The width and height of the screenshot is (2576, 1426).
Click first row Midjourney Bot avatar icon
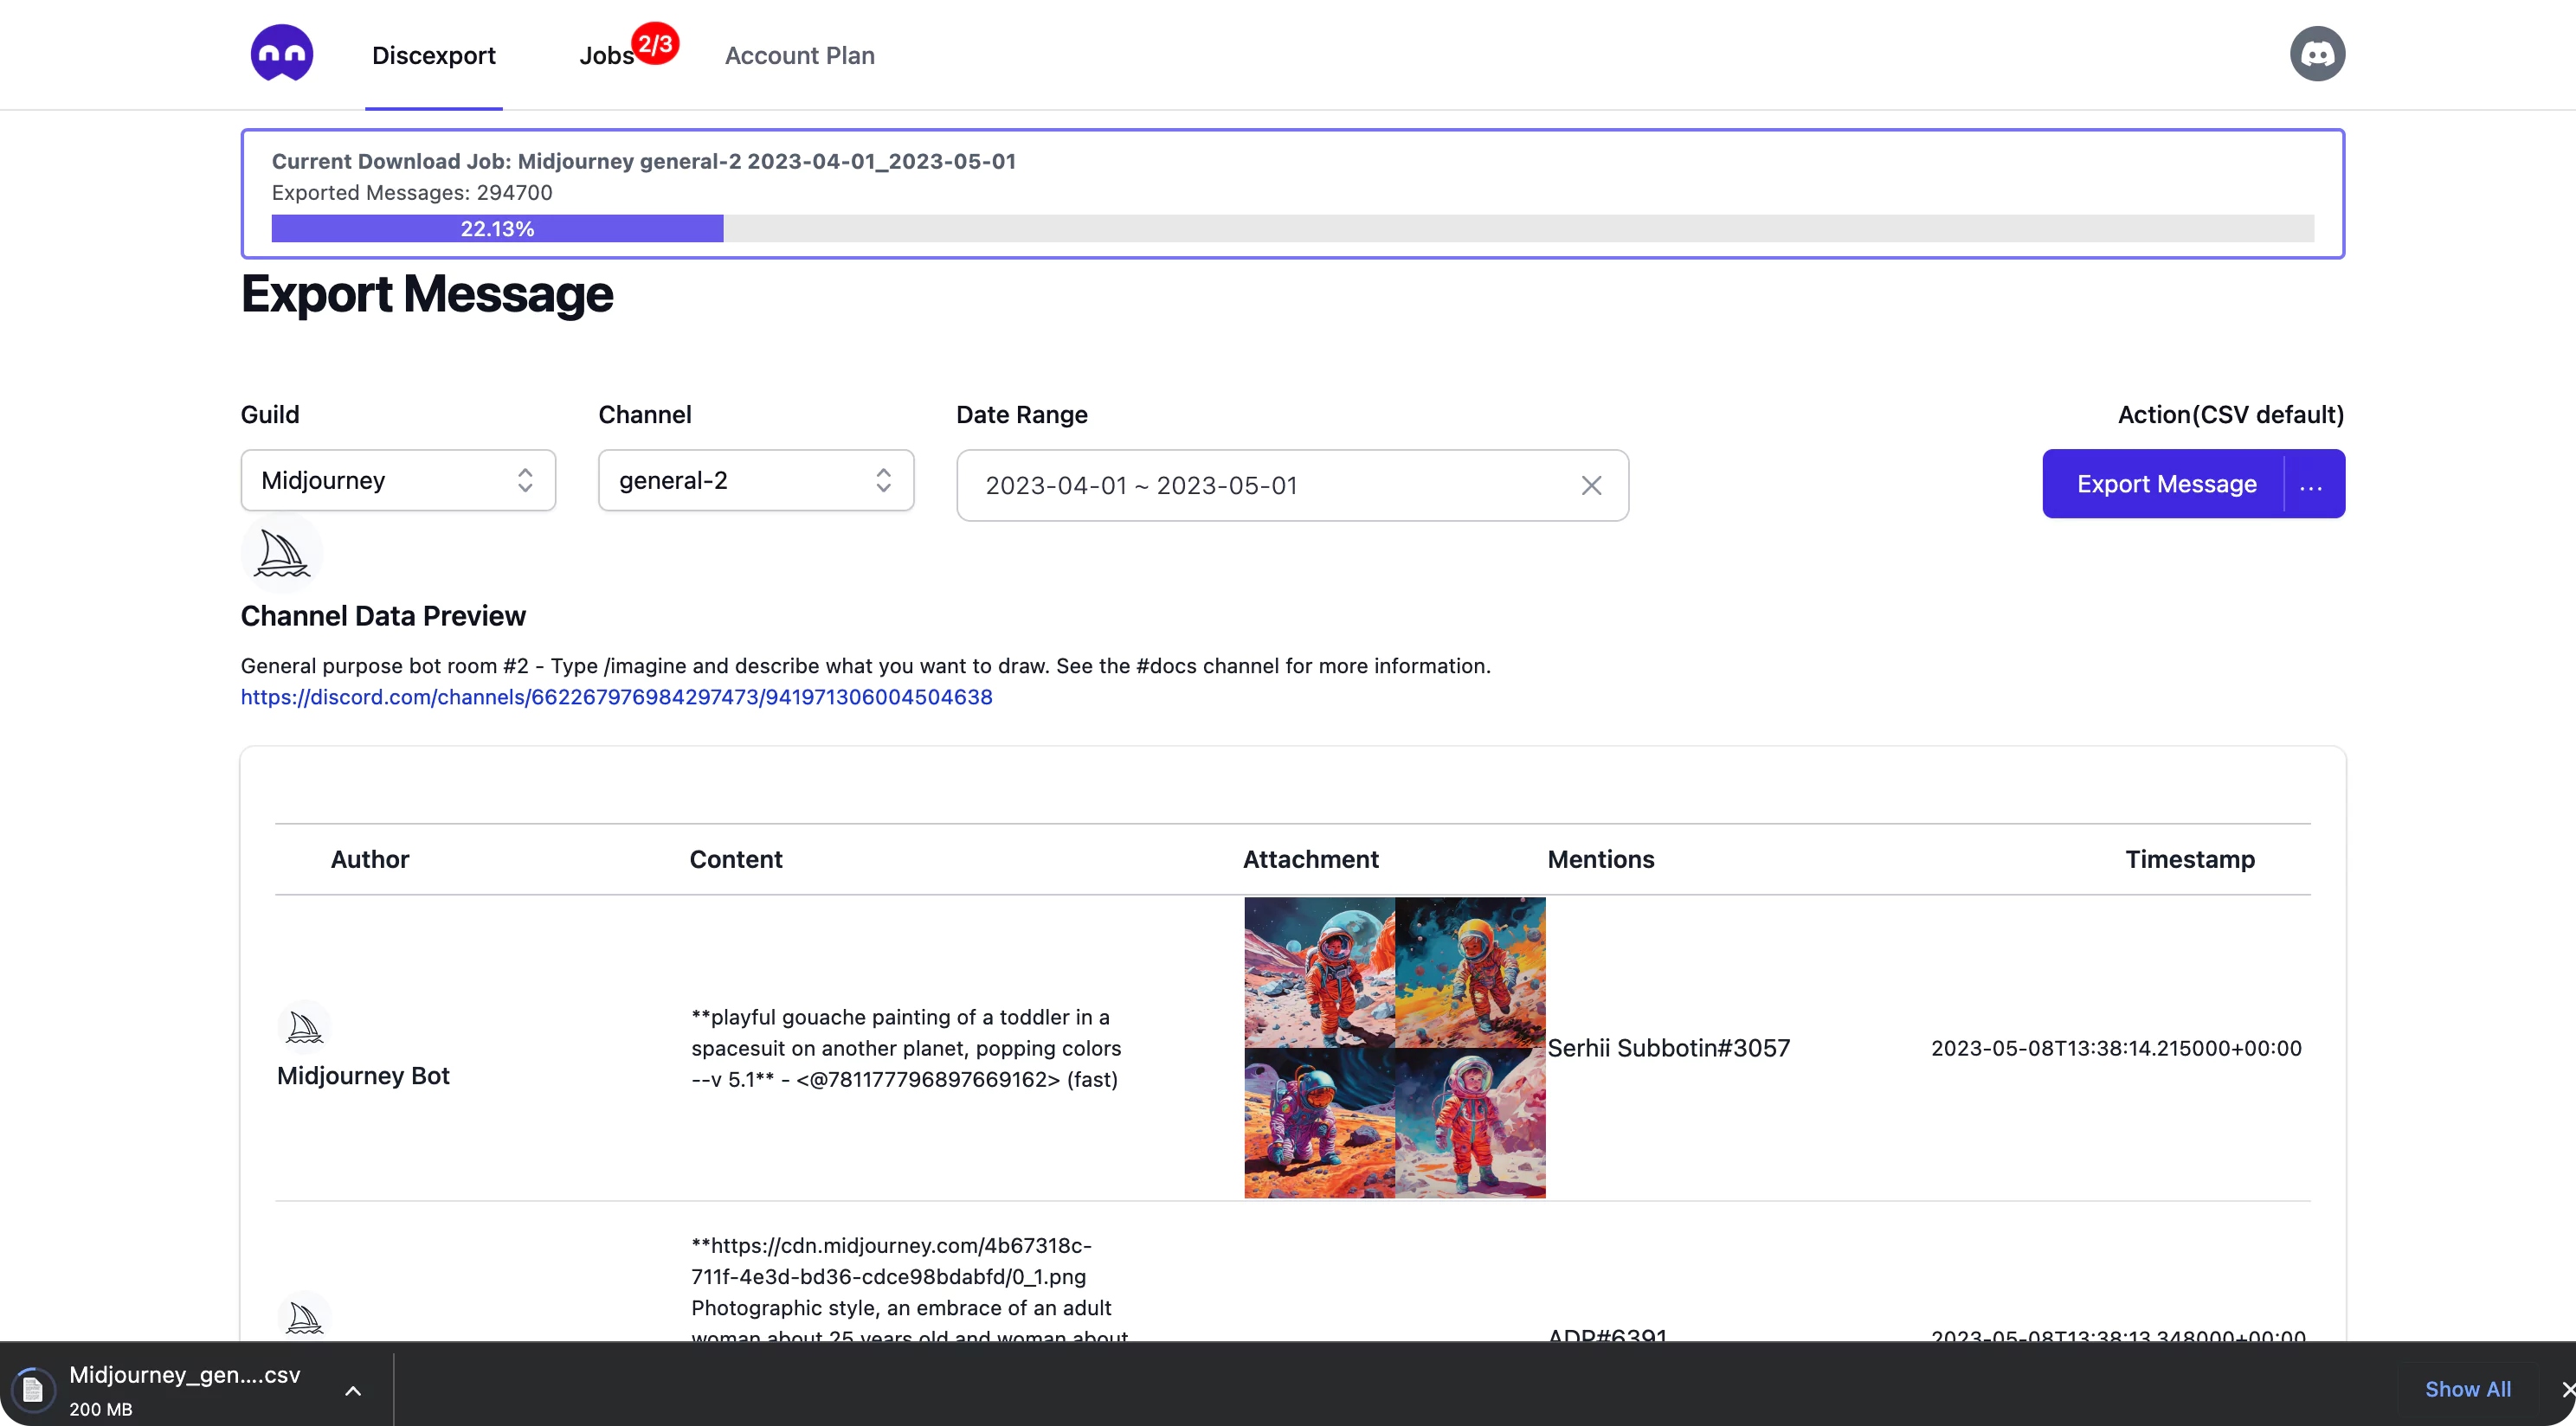[x=304, y=1027]
